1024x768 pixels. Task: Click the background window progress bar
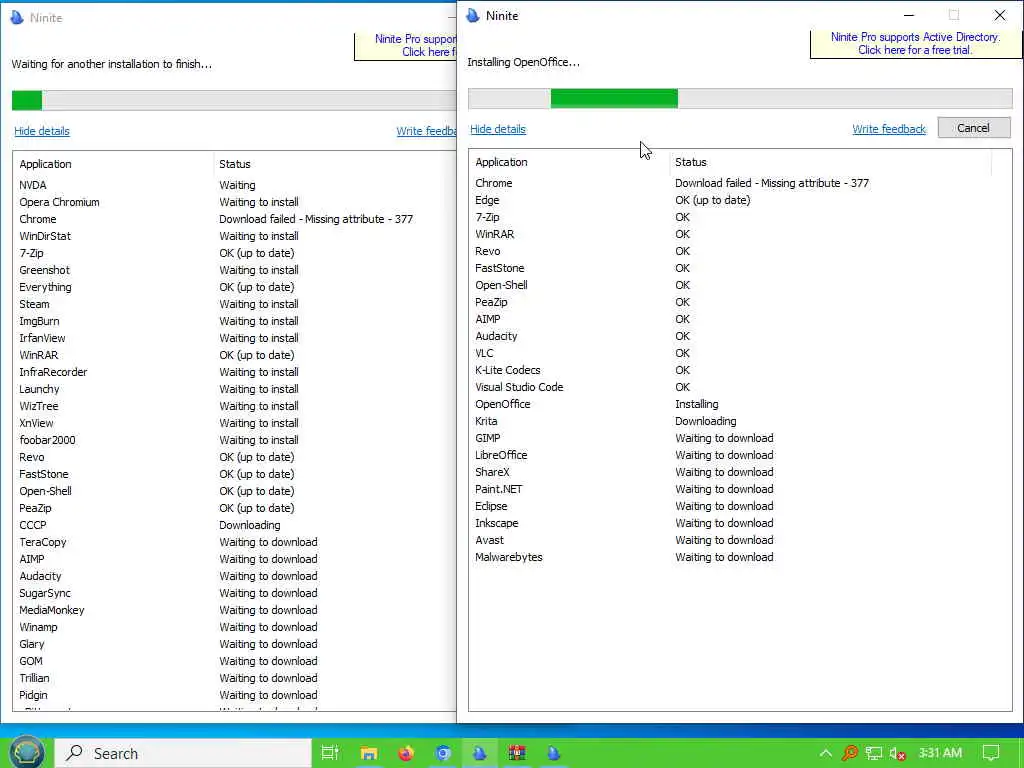point(234,101)
